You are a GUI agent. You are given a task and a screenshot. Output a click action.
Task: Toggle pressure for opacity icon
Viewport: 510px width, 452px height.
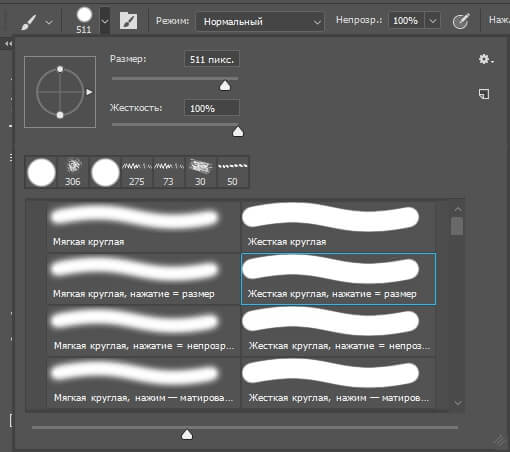click(x=461, y=21)
